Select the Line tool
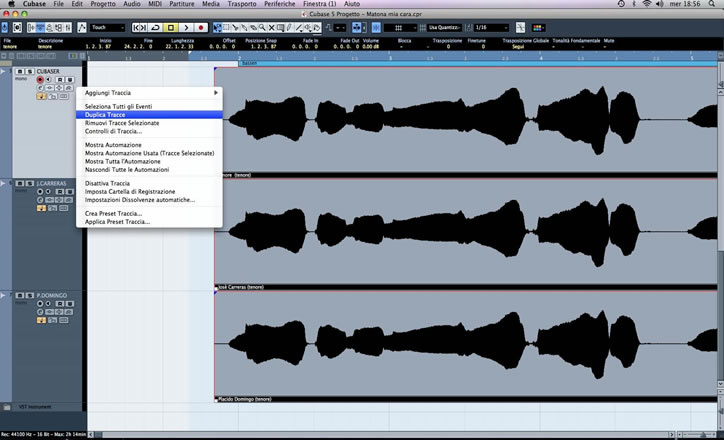The width and height of the screenshot is (724, 440). 299,28
